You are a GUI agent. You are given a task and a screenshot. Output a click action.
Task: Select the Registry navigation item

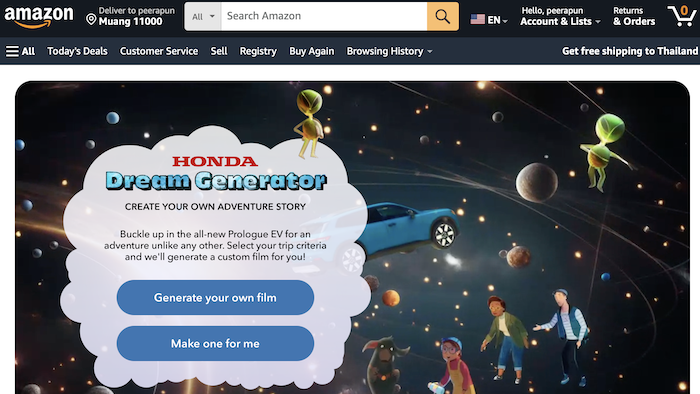click(x=258, y=51)
